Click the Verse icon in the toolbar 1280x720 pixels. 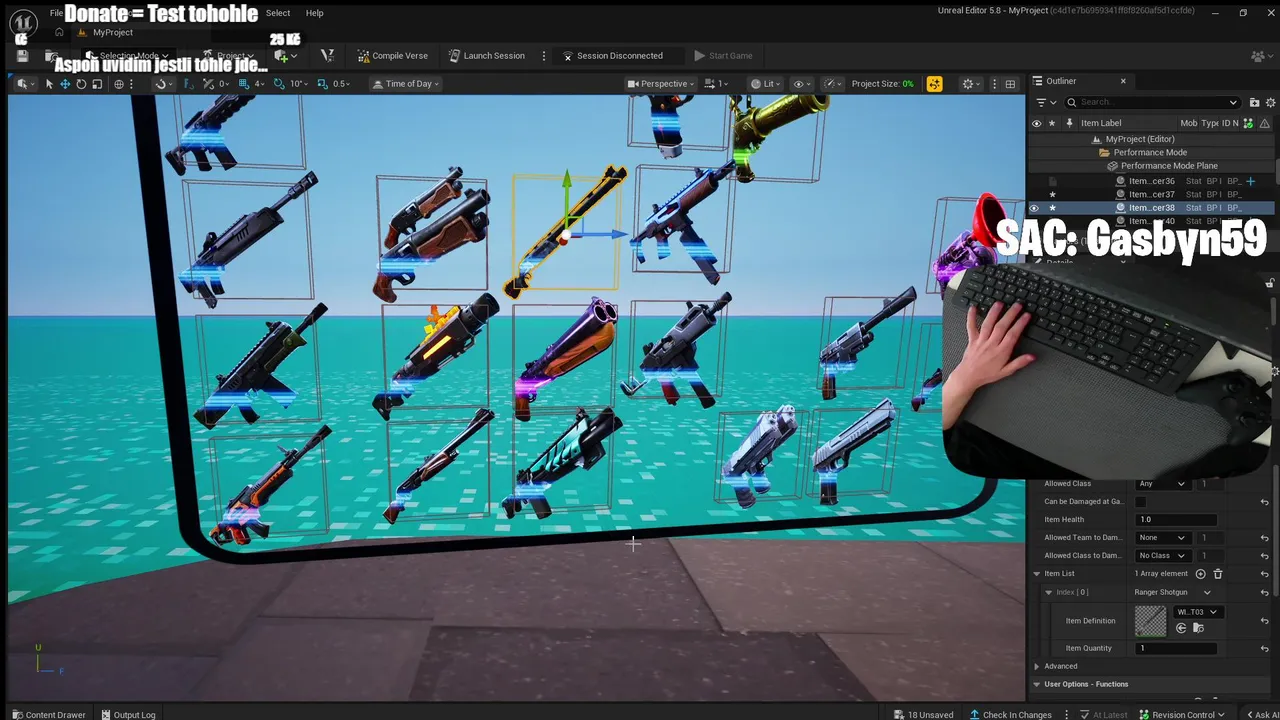coord(327,56)
